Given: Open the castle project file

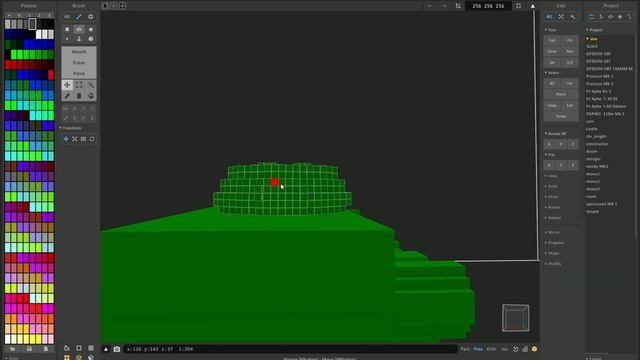Looking at the screenshot, I should coord(591,129).
